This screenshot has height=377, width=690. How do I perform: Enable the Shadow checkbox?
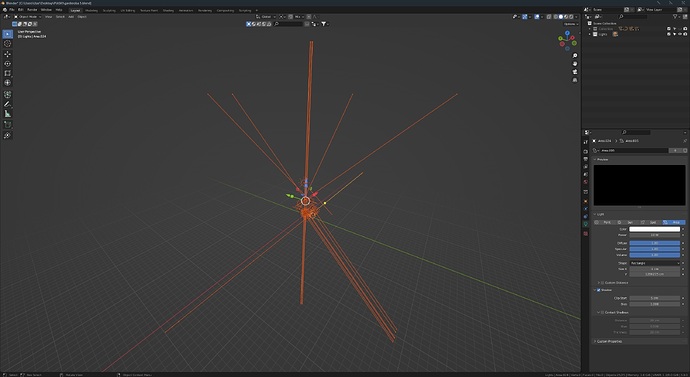[x=598, y=290]
